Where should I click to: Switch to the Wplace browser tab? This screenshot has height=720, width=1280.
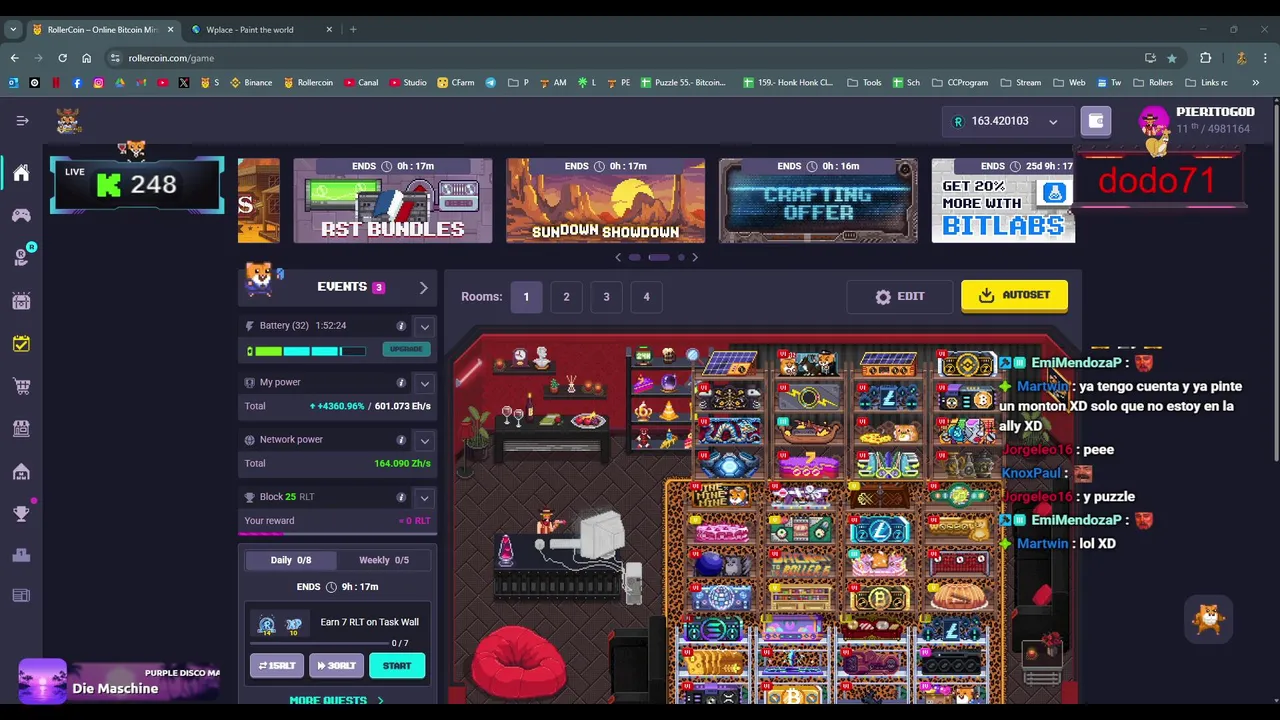(x=261, y=30)
